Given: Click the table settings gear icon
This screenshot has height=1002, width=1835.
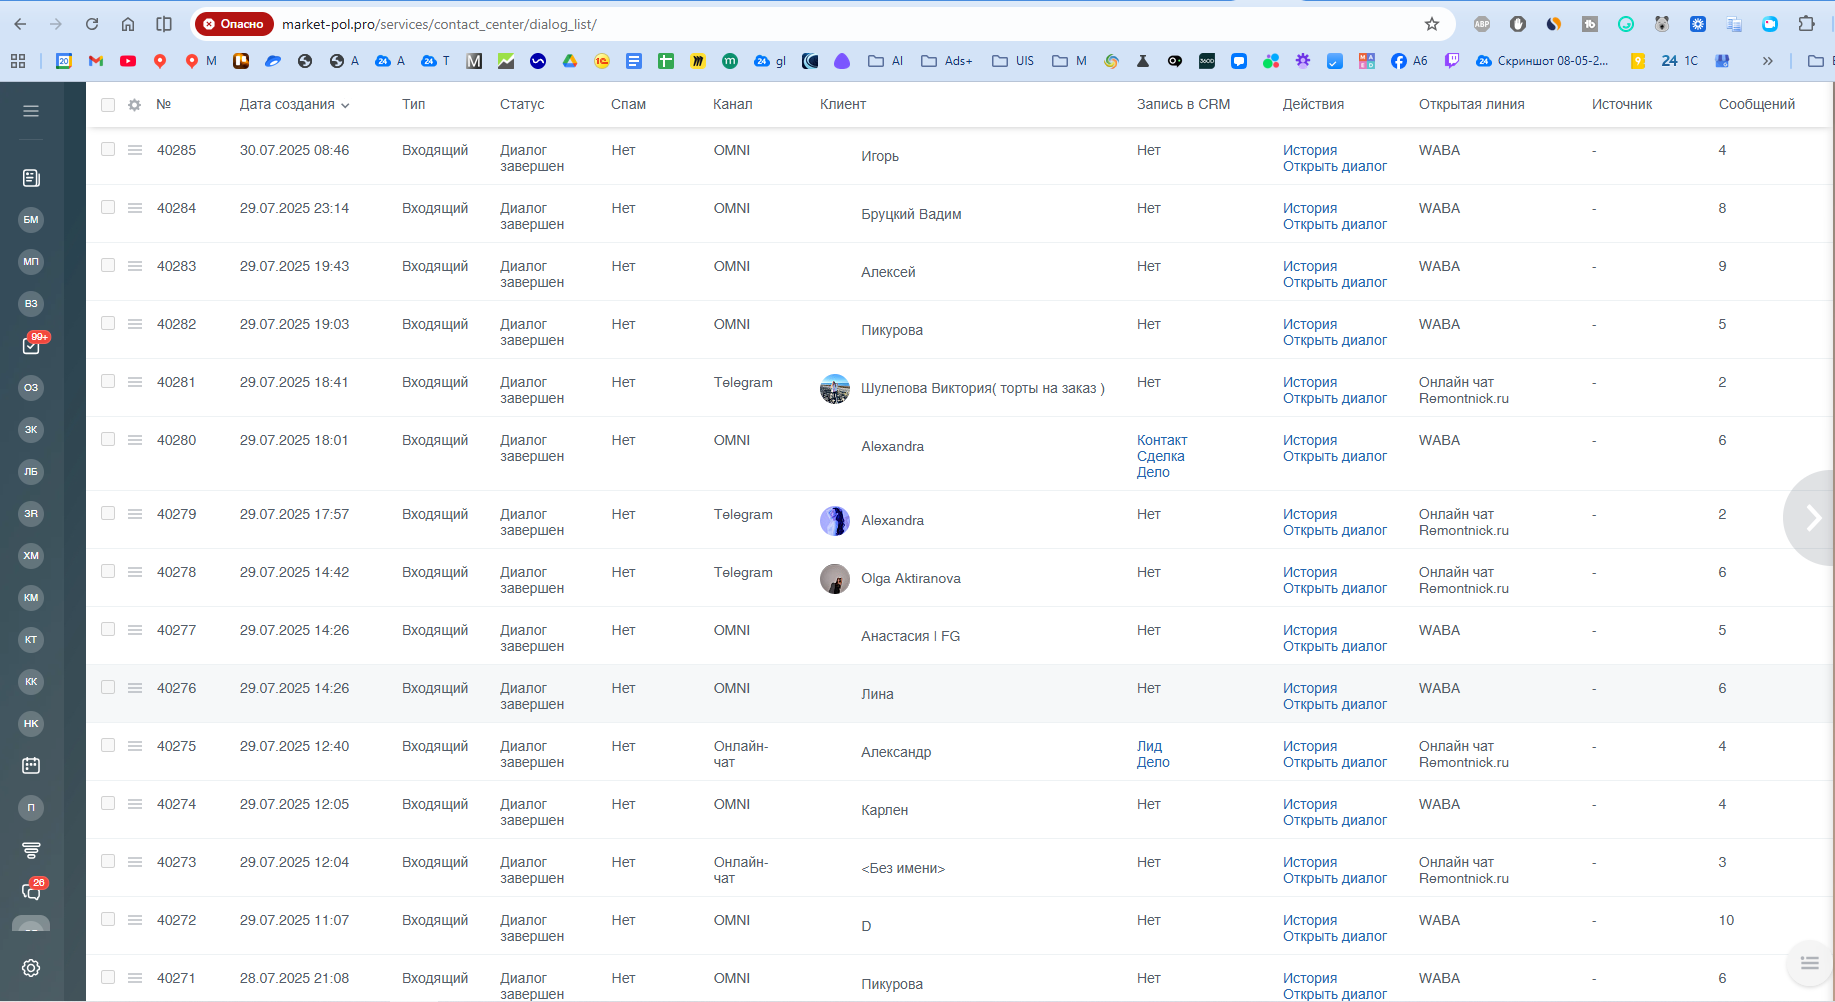Looking at the screenshot, I should (x=134, y=105).
